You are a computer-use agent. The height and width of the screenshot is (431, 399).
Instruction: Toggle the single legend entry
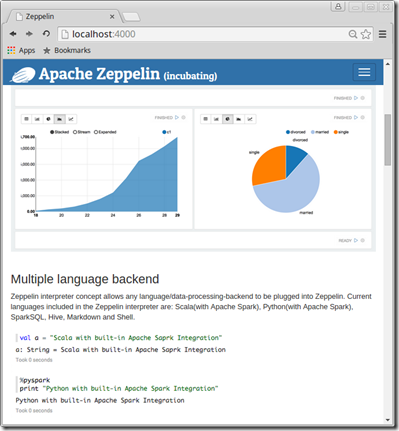341,132
